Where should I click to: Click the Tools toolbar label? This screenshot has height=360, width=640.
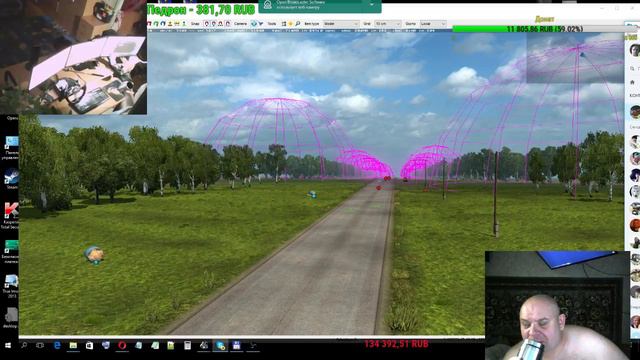click(x=271, y=24)
